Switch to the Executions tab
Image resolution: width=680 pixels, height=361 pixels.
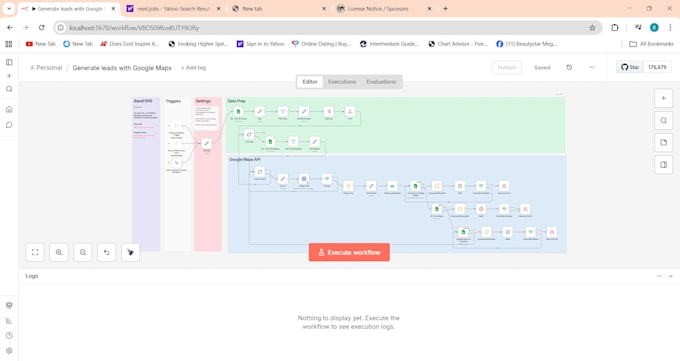342,82
